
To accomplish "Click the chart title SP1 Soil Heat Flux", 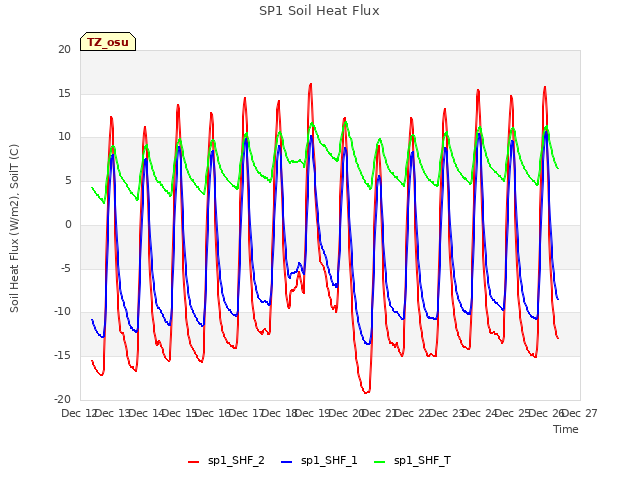I will point(319,11).
